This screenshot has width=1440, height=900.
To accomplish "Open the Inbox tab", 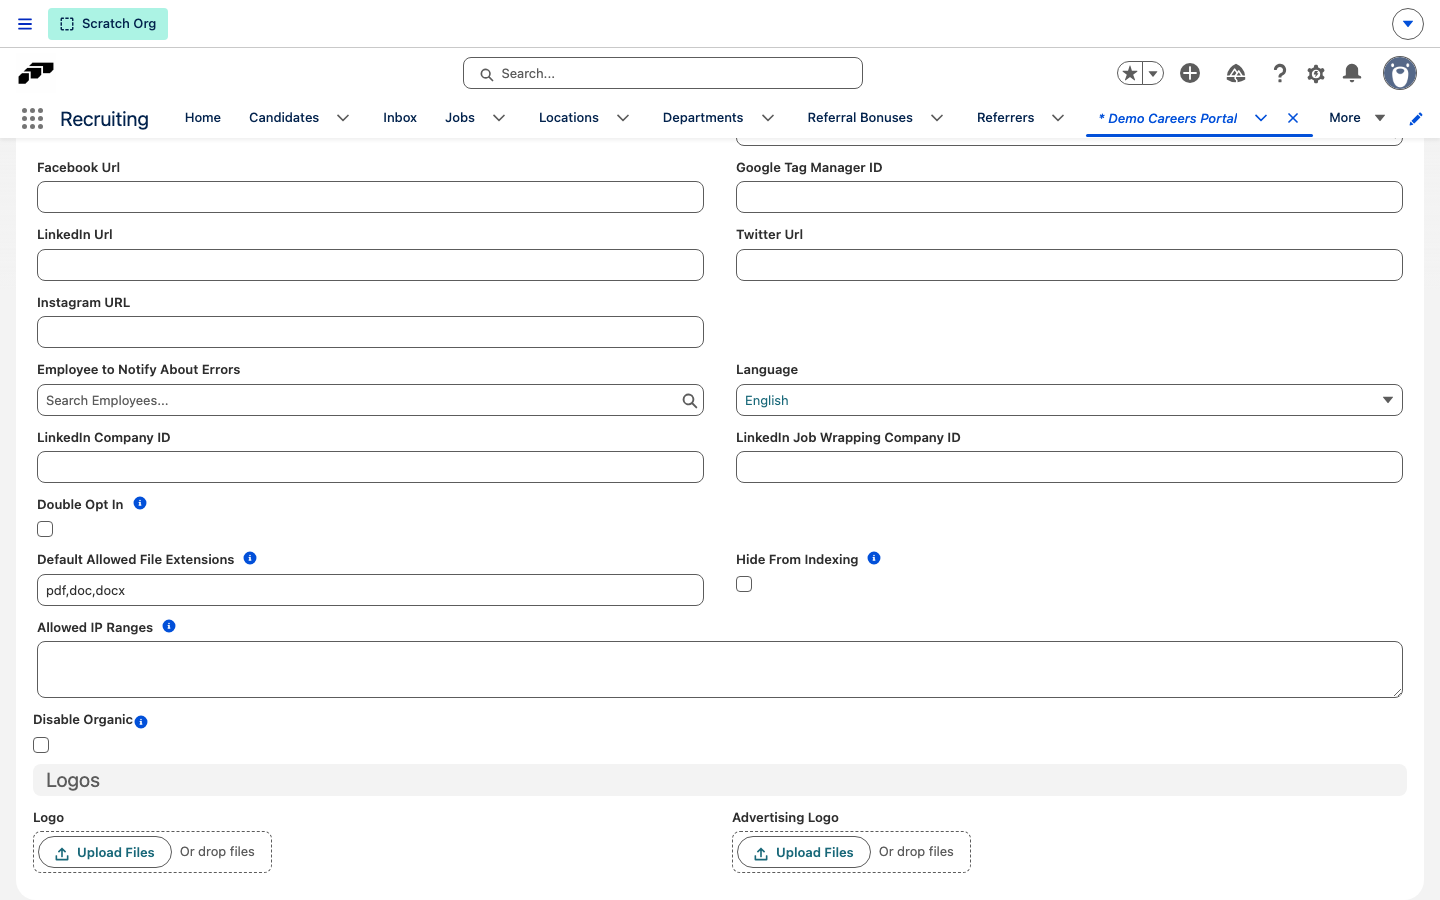I will pos(400,118).
